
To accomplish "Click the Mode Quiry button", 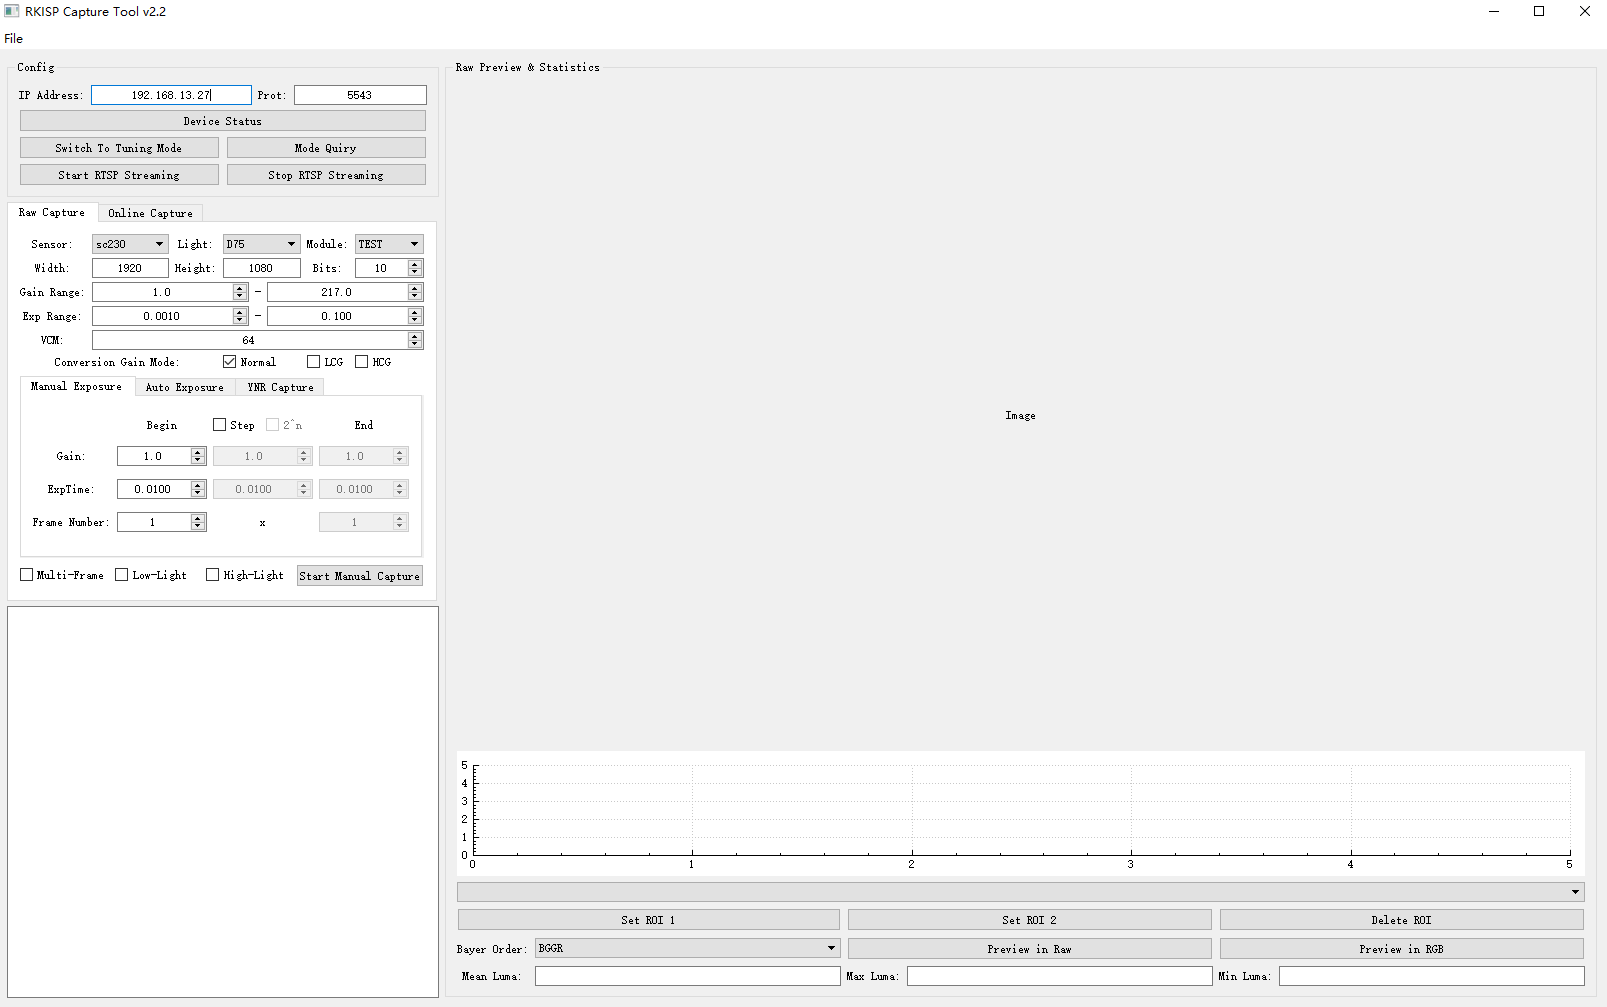I will (326, 148).
